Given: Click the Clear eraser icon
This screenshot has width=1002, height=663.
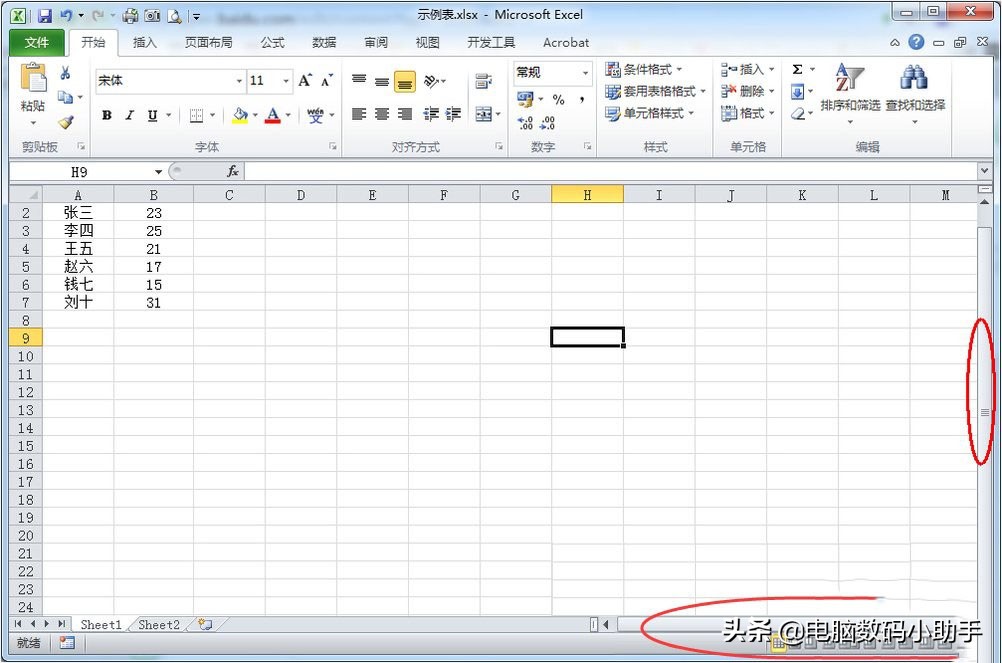Looking at the screenshot, I should 798,114.
